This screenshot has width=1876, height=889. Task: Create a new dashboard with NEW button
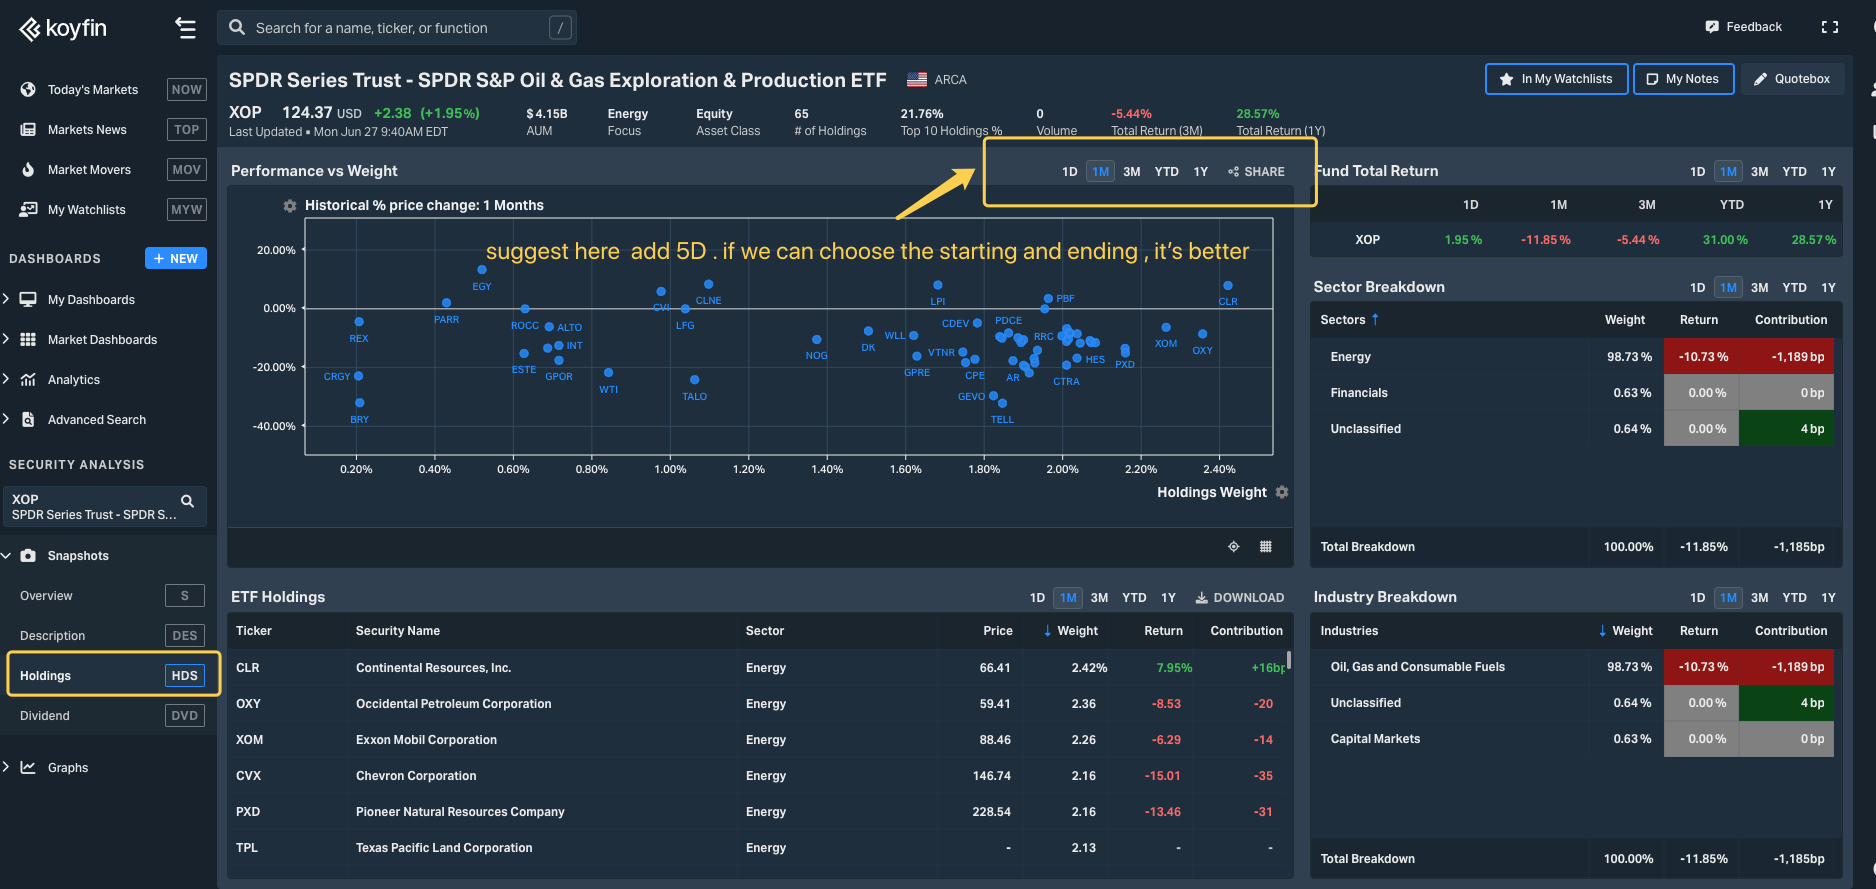pyautogui.click(x=176, y=259)
